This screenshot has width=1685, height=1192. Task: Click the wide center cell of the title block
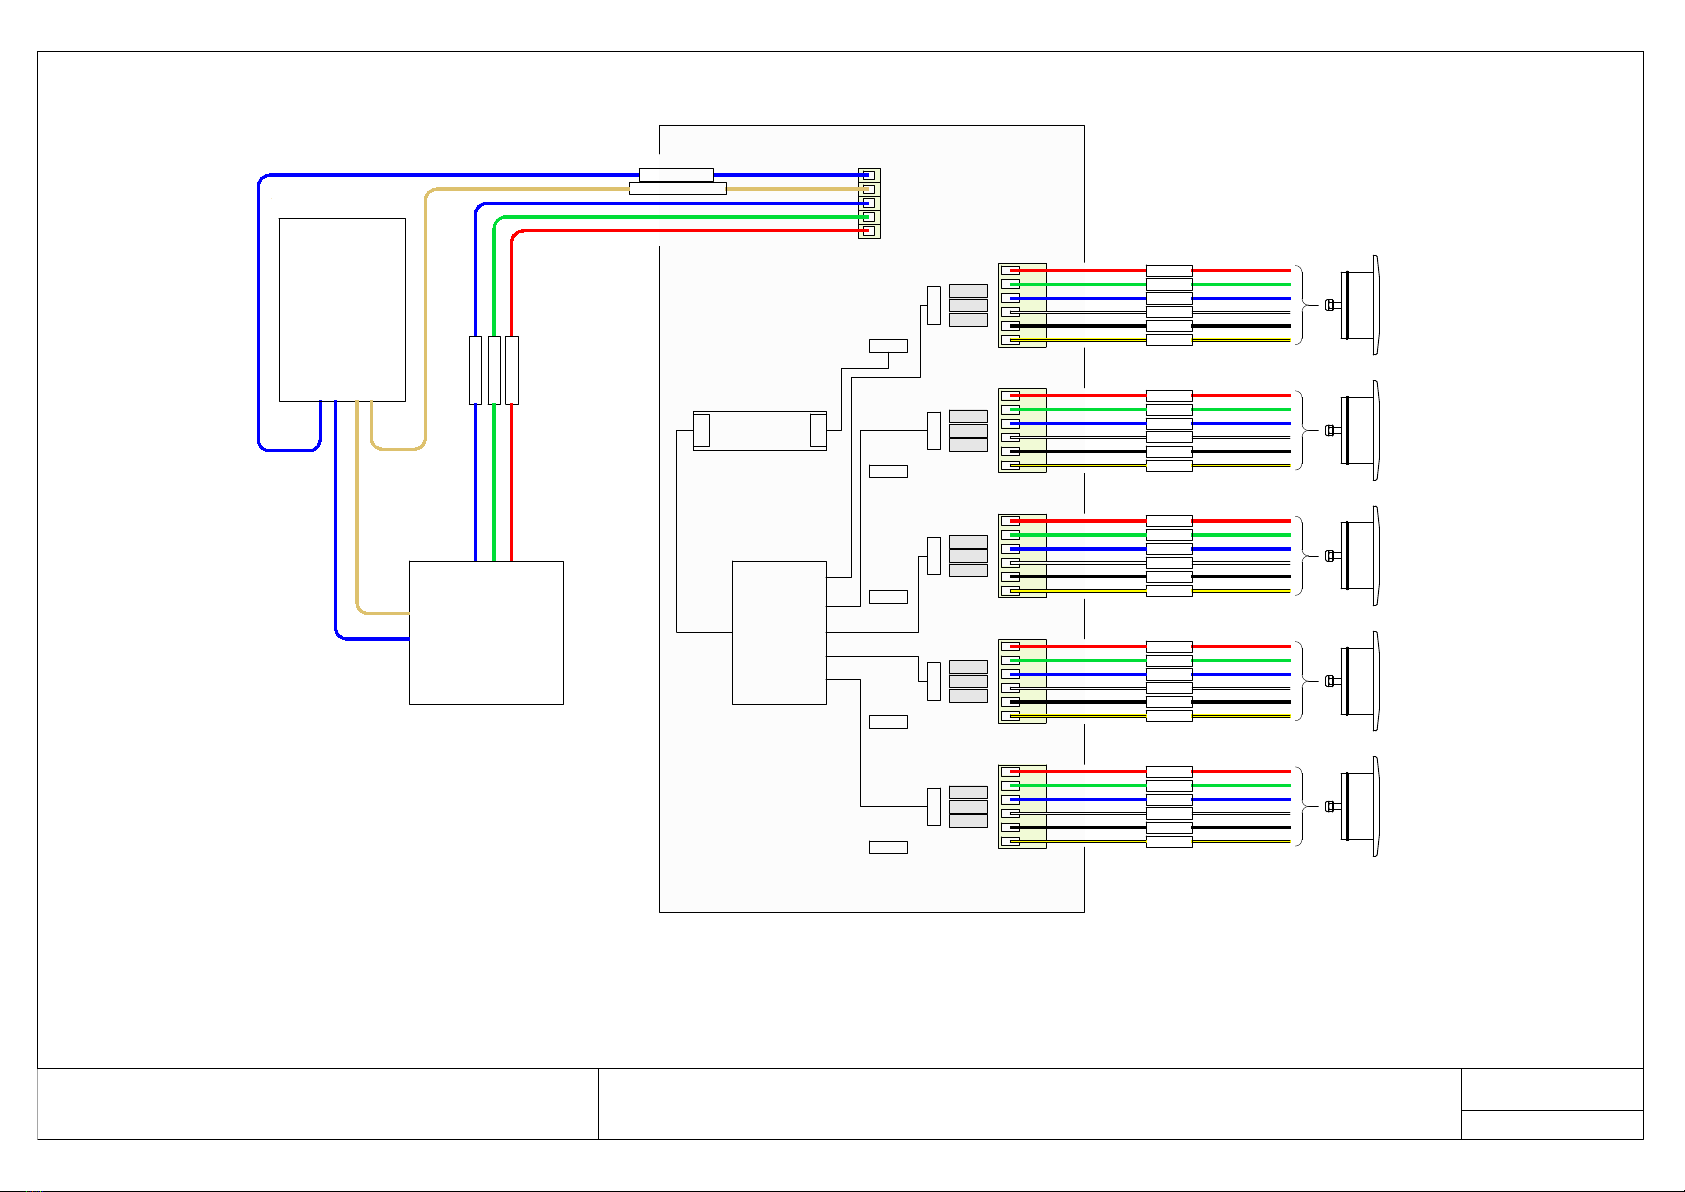1029,1104
